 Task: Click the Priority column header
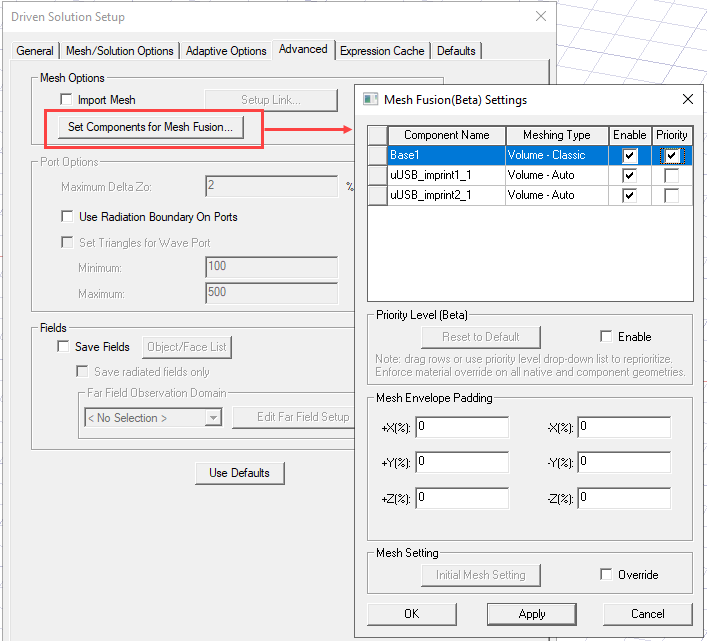pyautogui.click(x=672, y=135)
